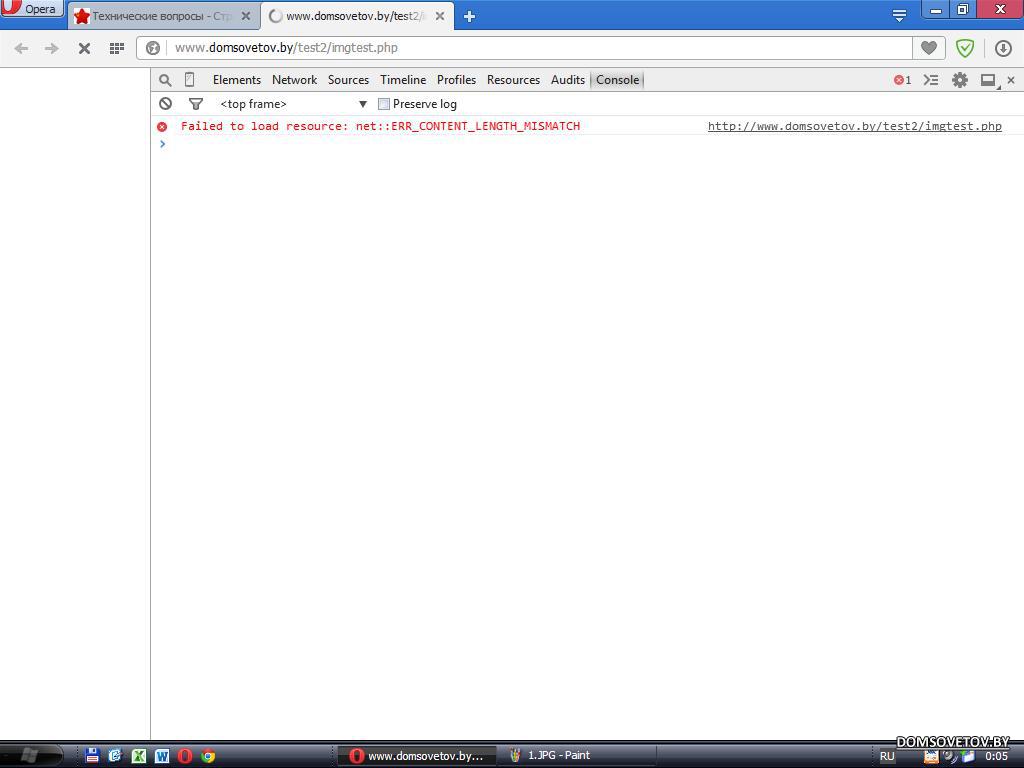1024x768 pixels.
Task: Open the green shield security badge
Action: [x=965, y=48]
